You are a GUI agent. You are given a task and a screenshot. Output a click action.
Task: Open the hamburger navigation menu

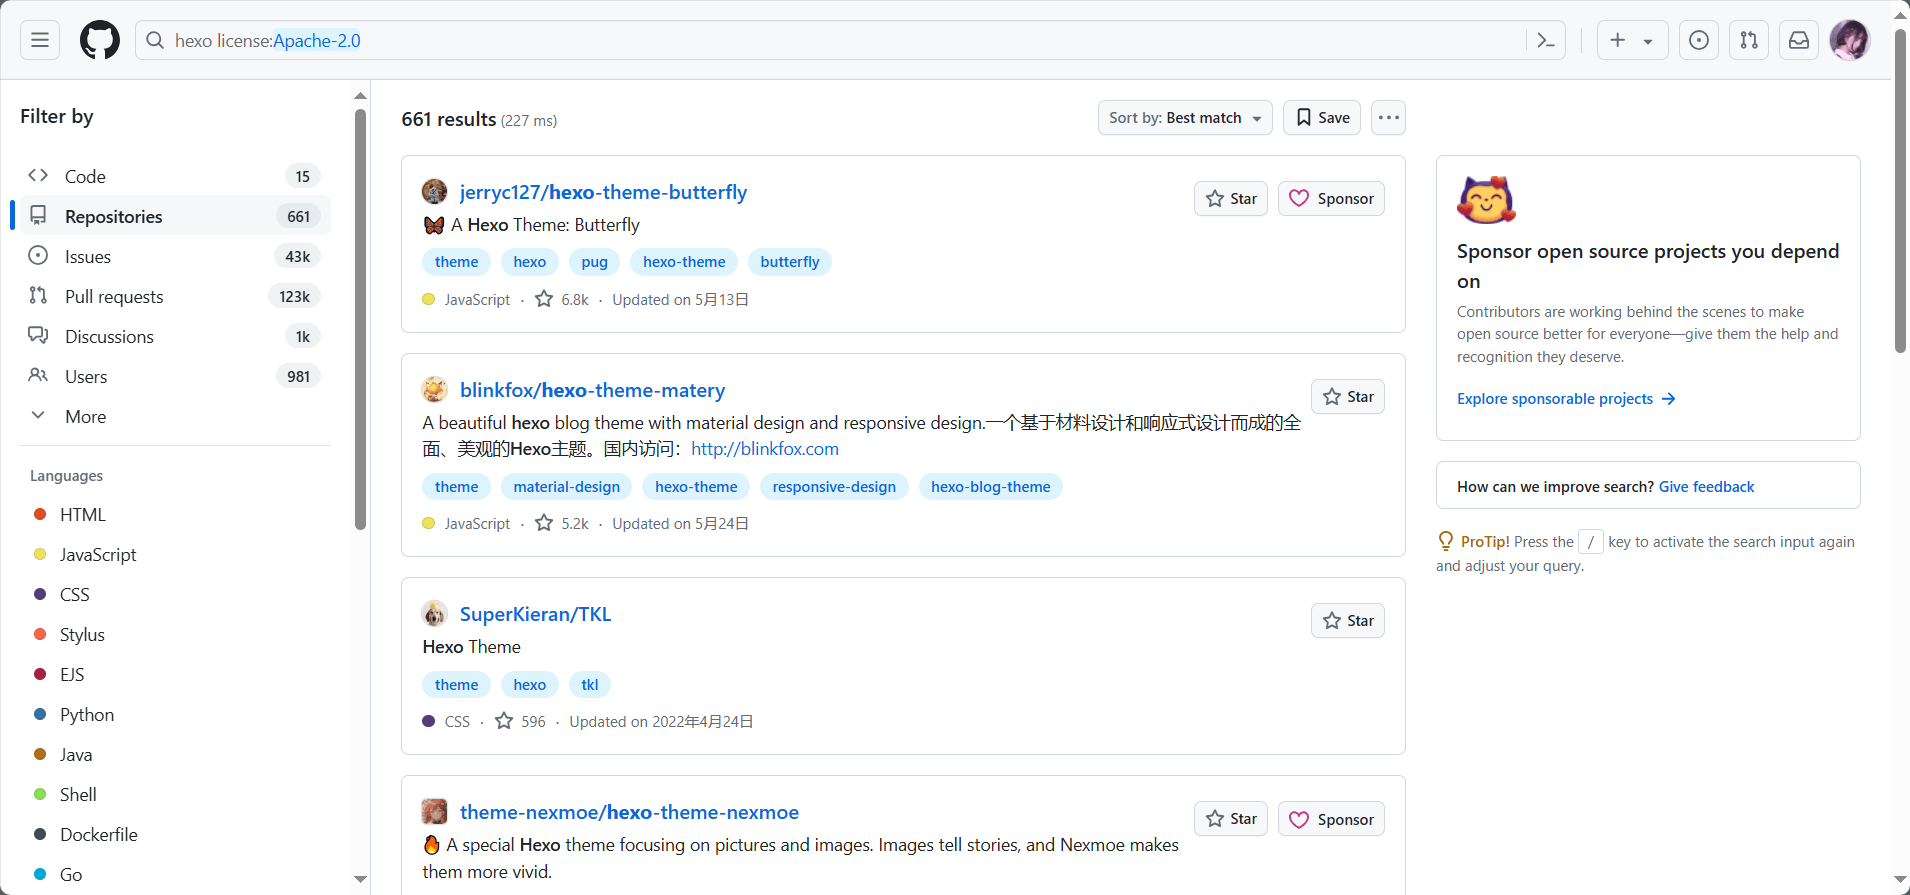(x=40, y=40)
